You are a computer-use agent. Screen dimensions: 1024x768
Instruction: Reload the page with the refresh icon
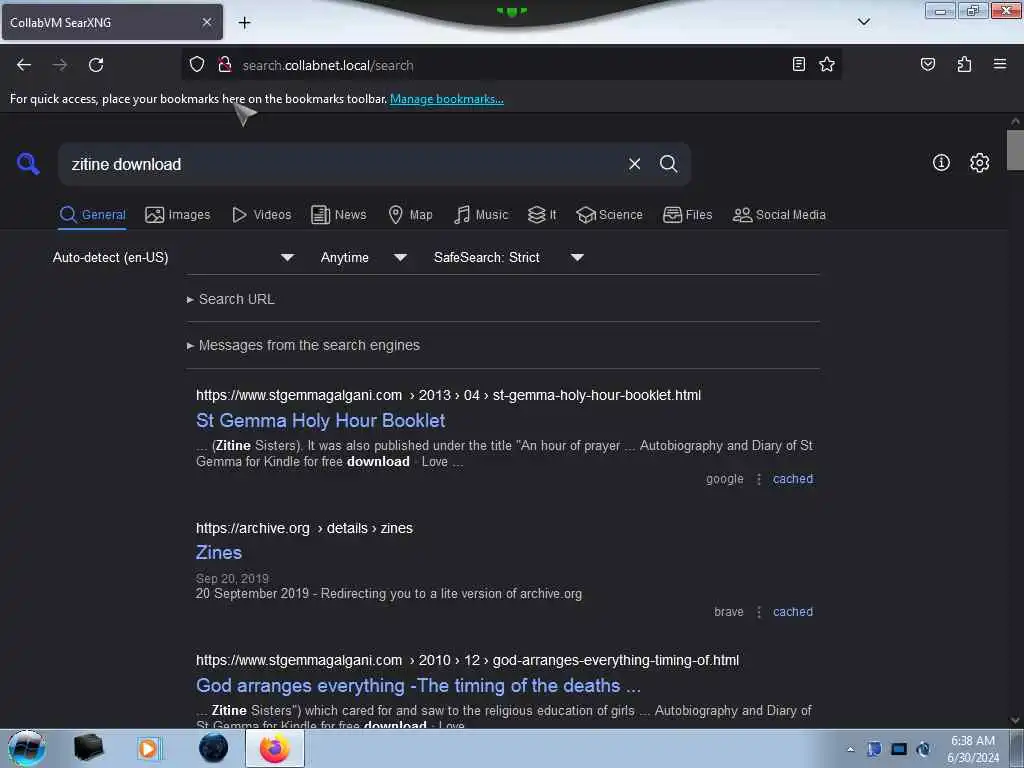pyautogui.click(x=96, y=65)
